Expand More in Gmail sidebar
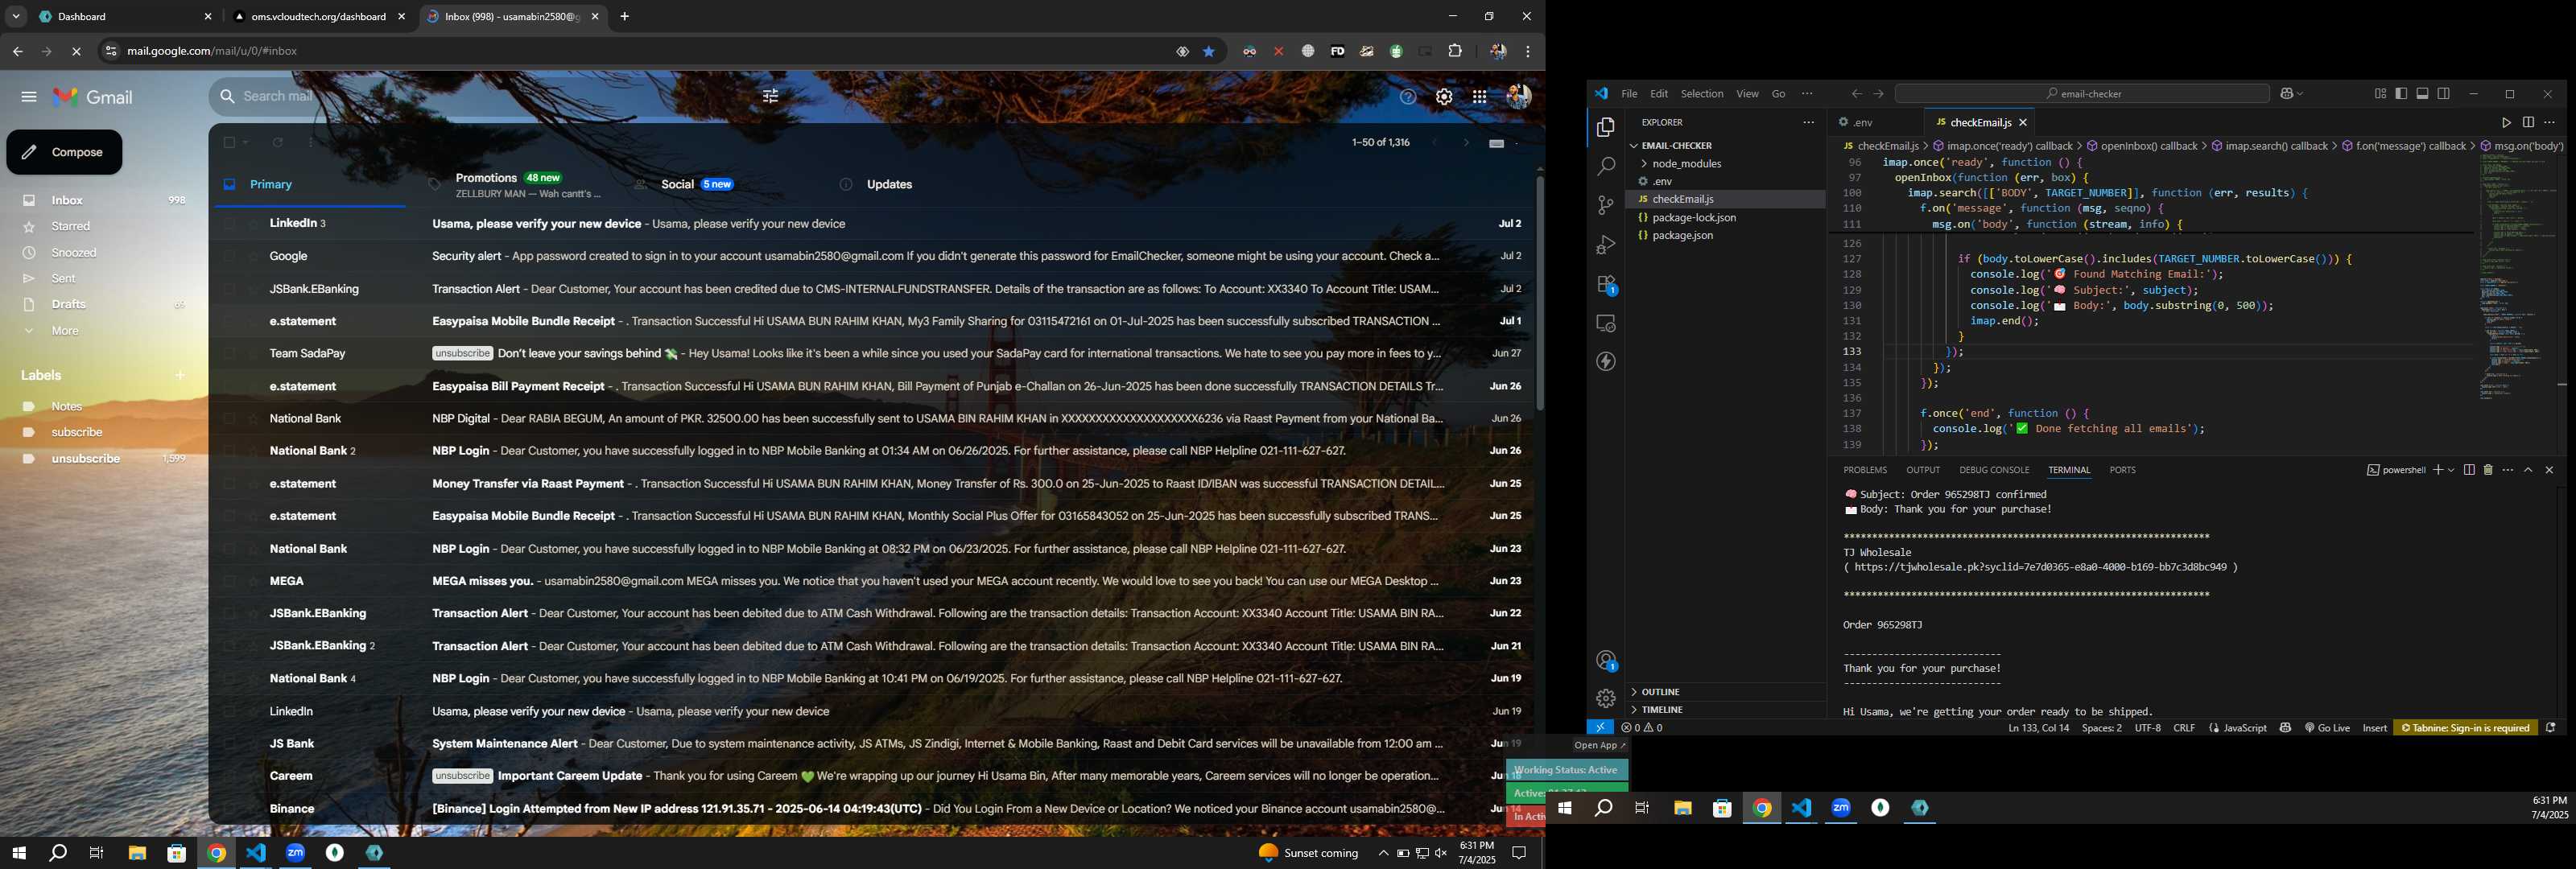Screen dimensions: 2576x869 point(65,331)
